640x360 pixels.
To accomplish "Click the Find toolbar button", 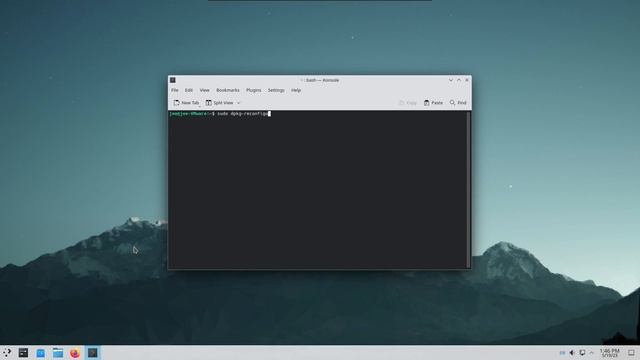I will pyautogui.click(x=458, y=103).
